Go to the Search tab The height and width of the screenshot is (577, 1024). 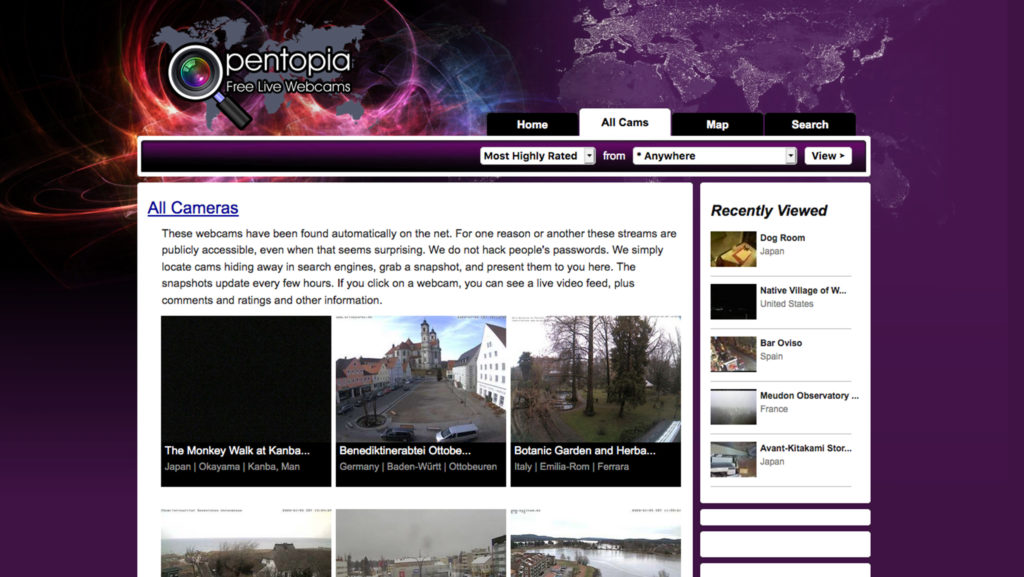[810, 124]
